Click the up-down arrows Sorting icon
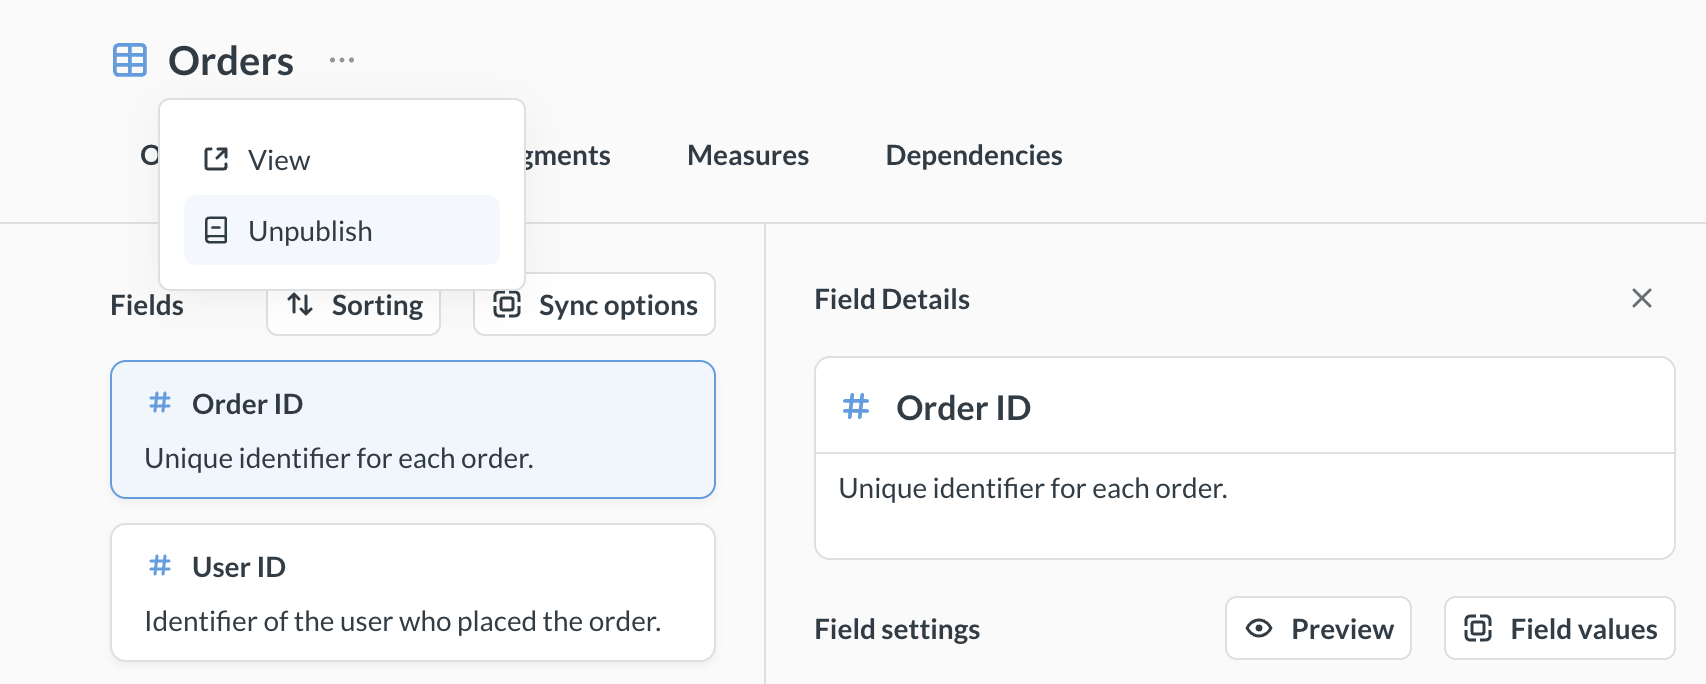 [300, 305]
